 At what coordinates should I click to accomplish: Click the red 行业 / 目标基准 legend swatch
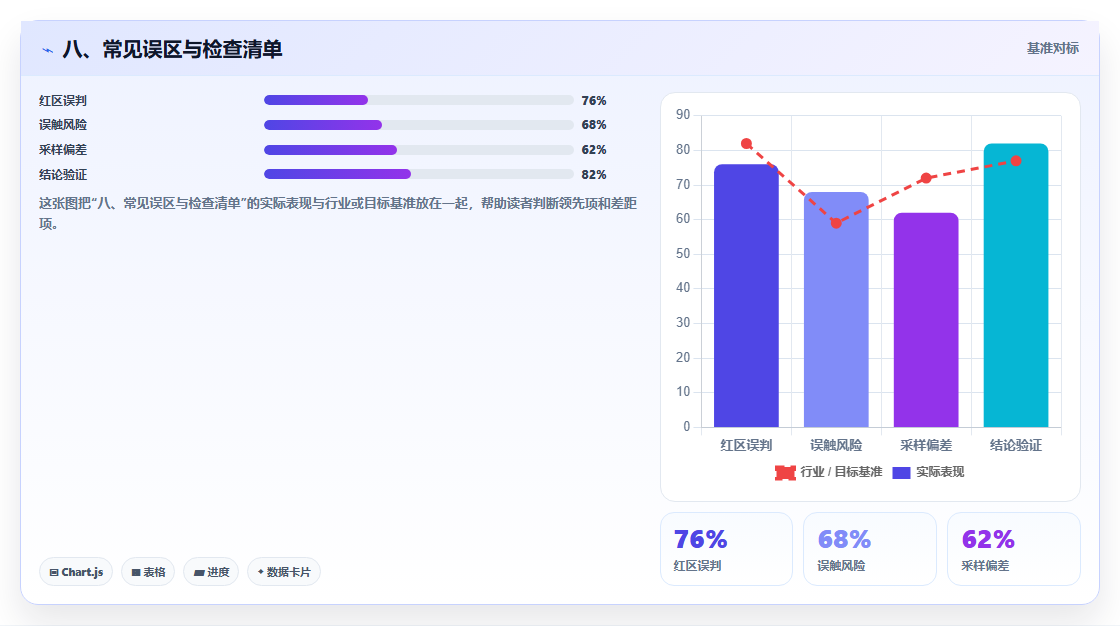click(x=785, y=472)
